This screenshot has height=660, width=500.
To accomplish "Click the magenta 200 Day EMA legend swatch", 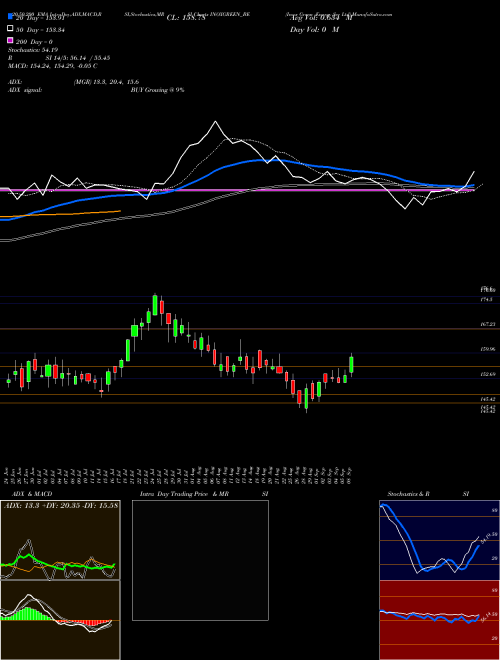I will [10, 40].
